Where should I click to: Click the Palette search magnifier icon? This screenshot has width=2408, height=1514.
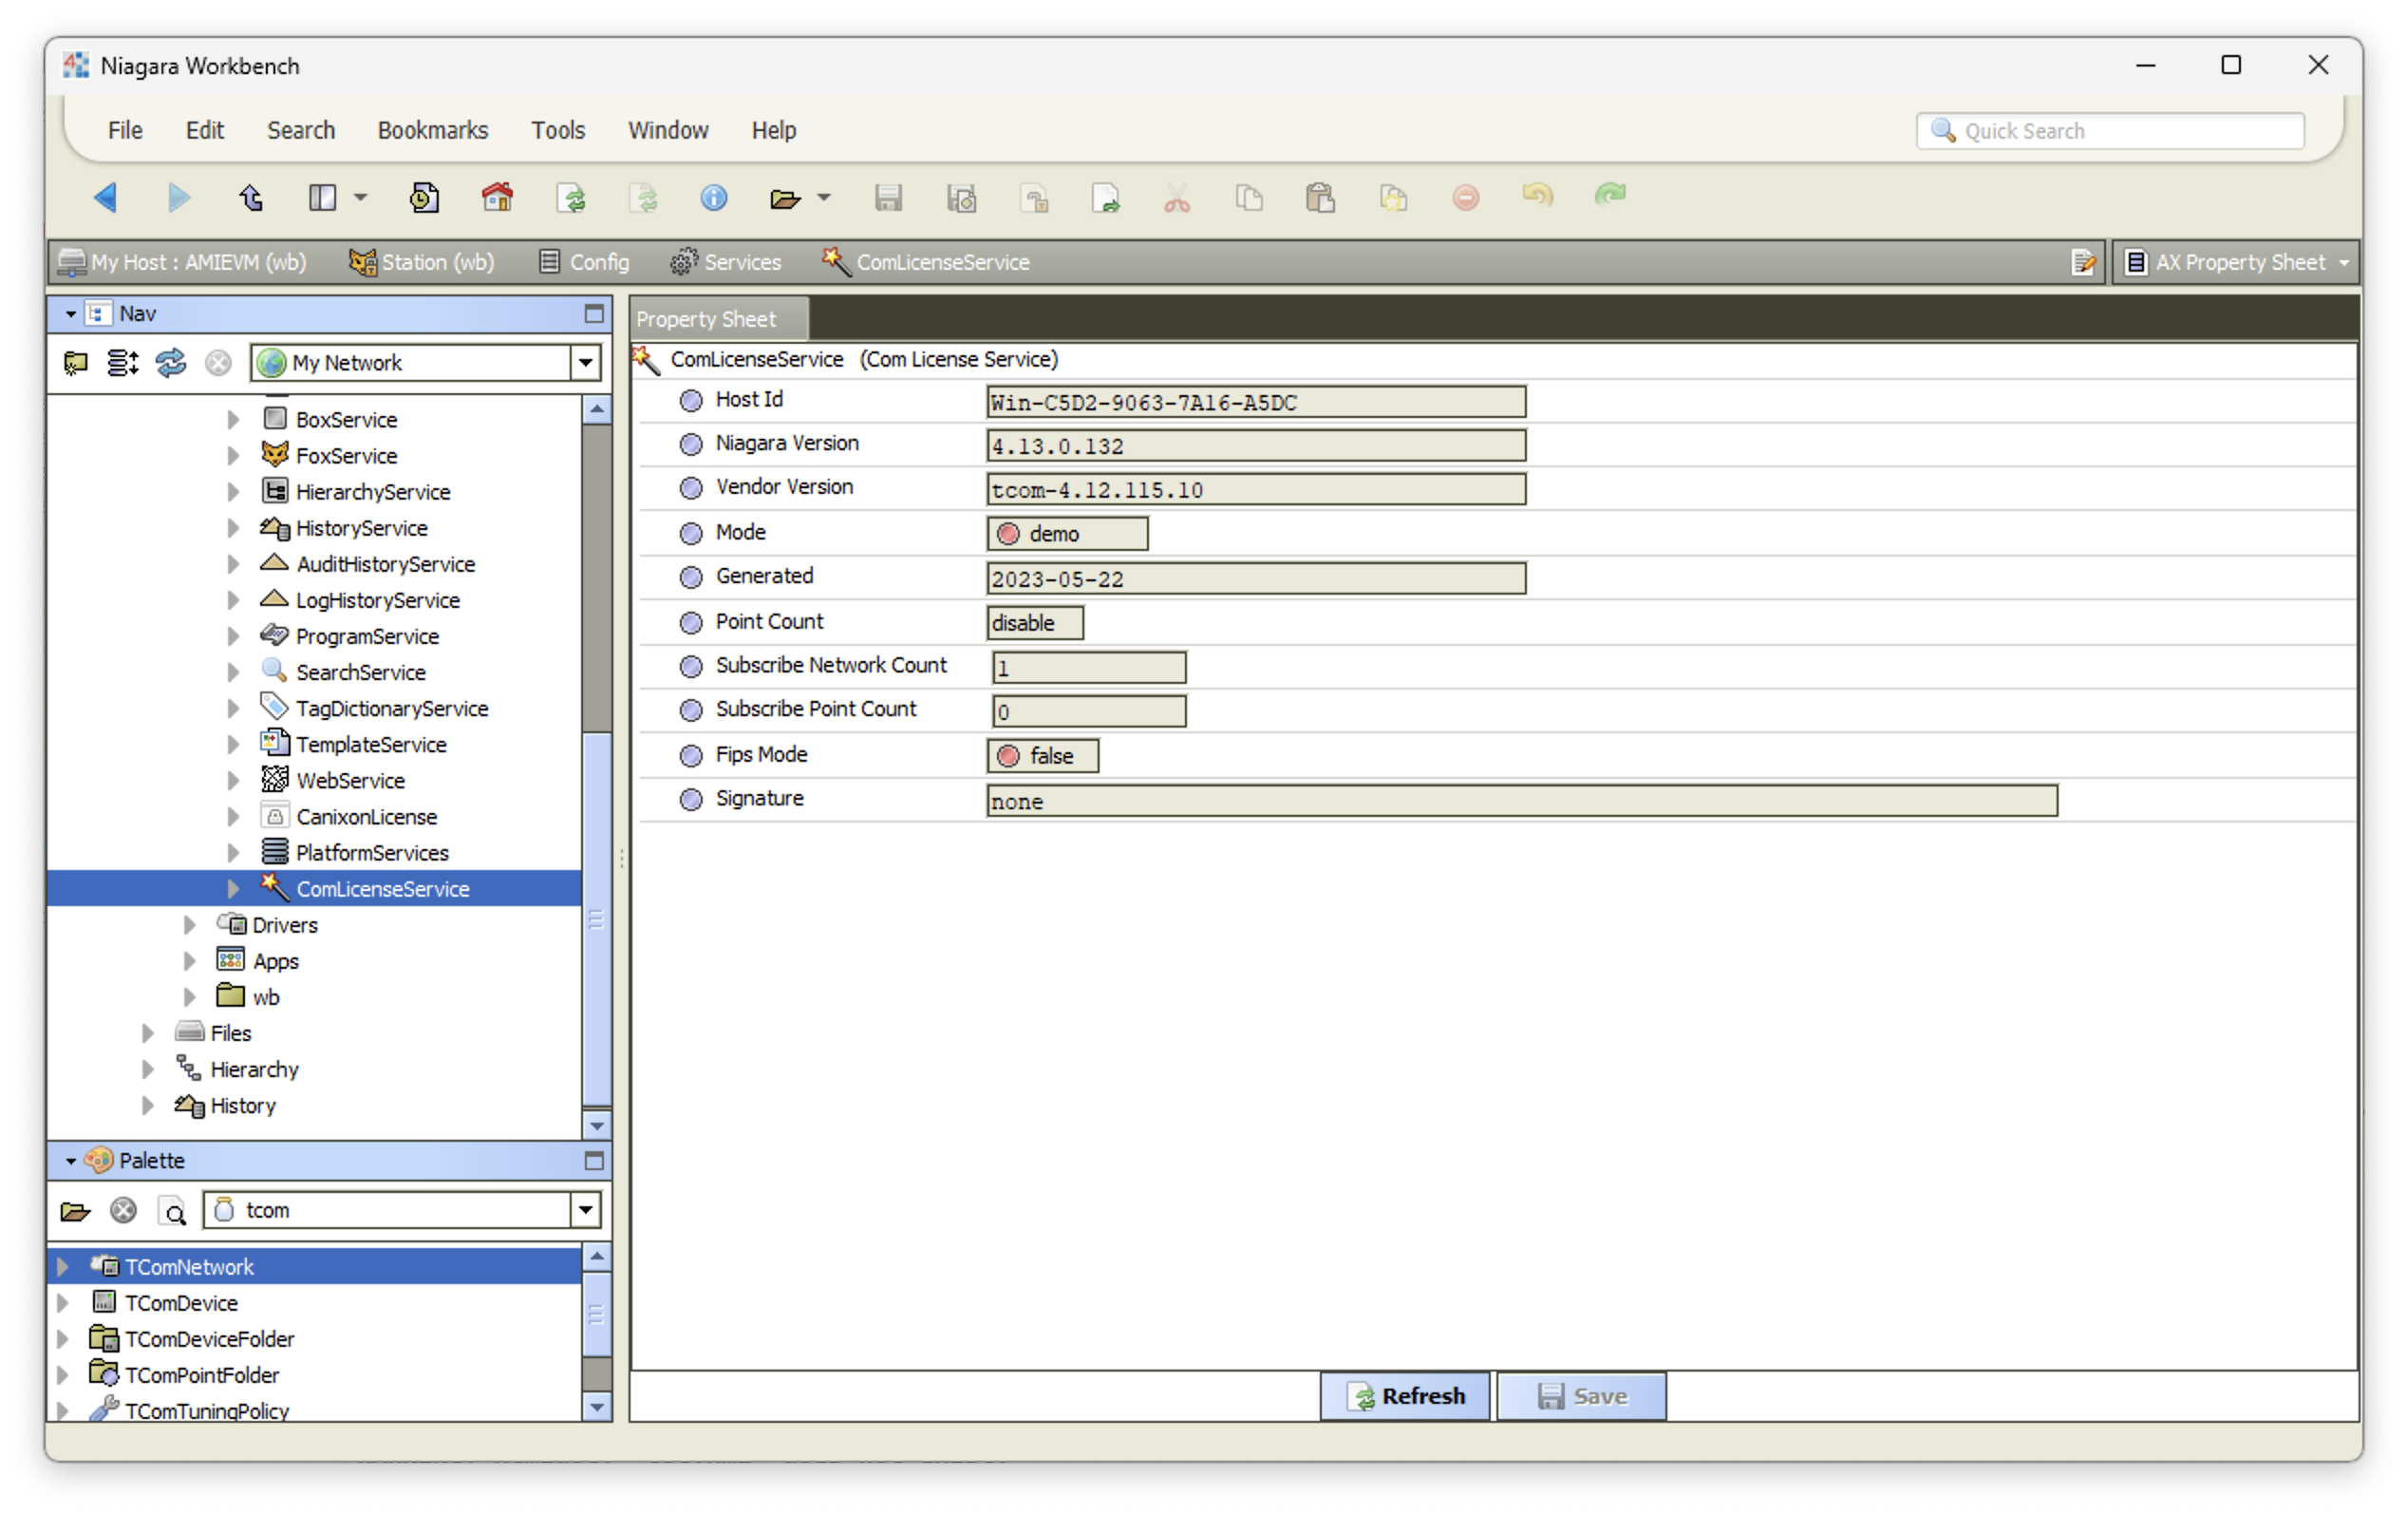coord(174,1211)
